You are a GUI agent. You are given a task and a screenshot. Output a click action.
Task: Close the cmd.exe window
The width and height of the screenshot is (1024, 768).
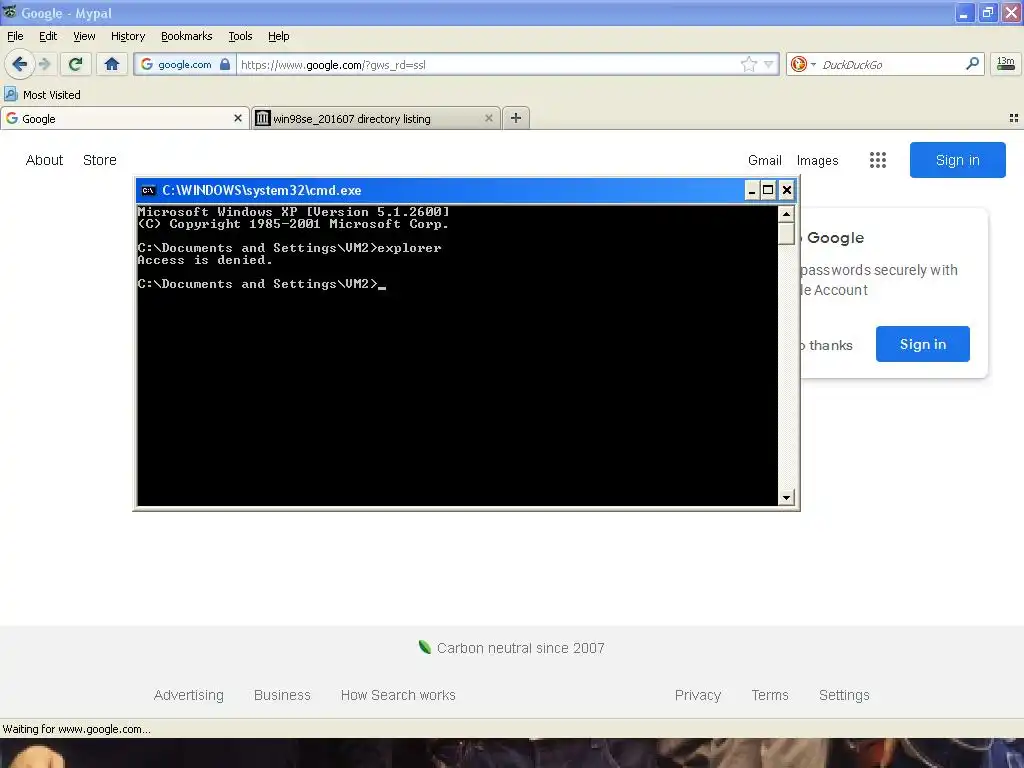point(786,190)
